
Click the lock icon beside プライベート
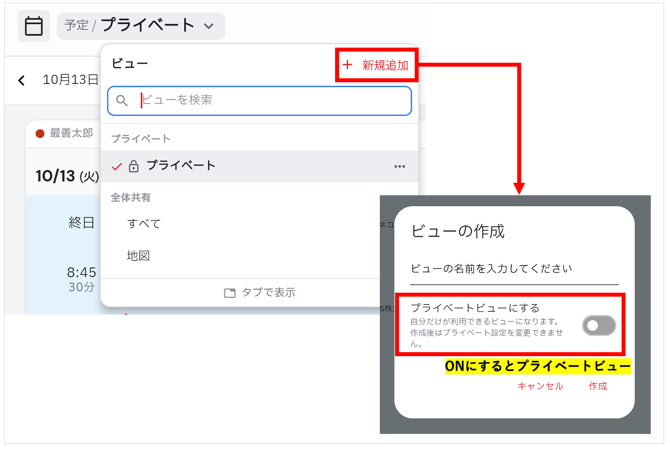(x=134, y=166)
